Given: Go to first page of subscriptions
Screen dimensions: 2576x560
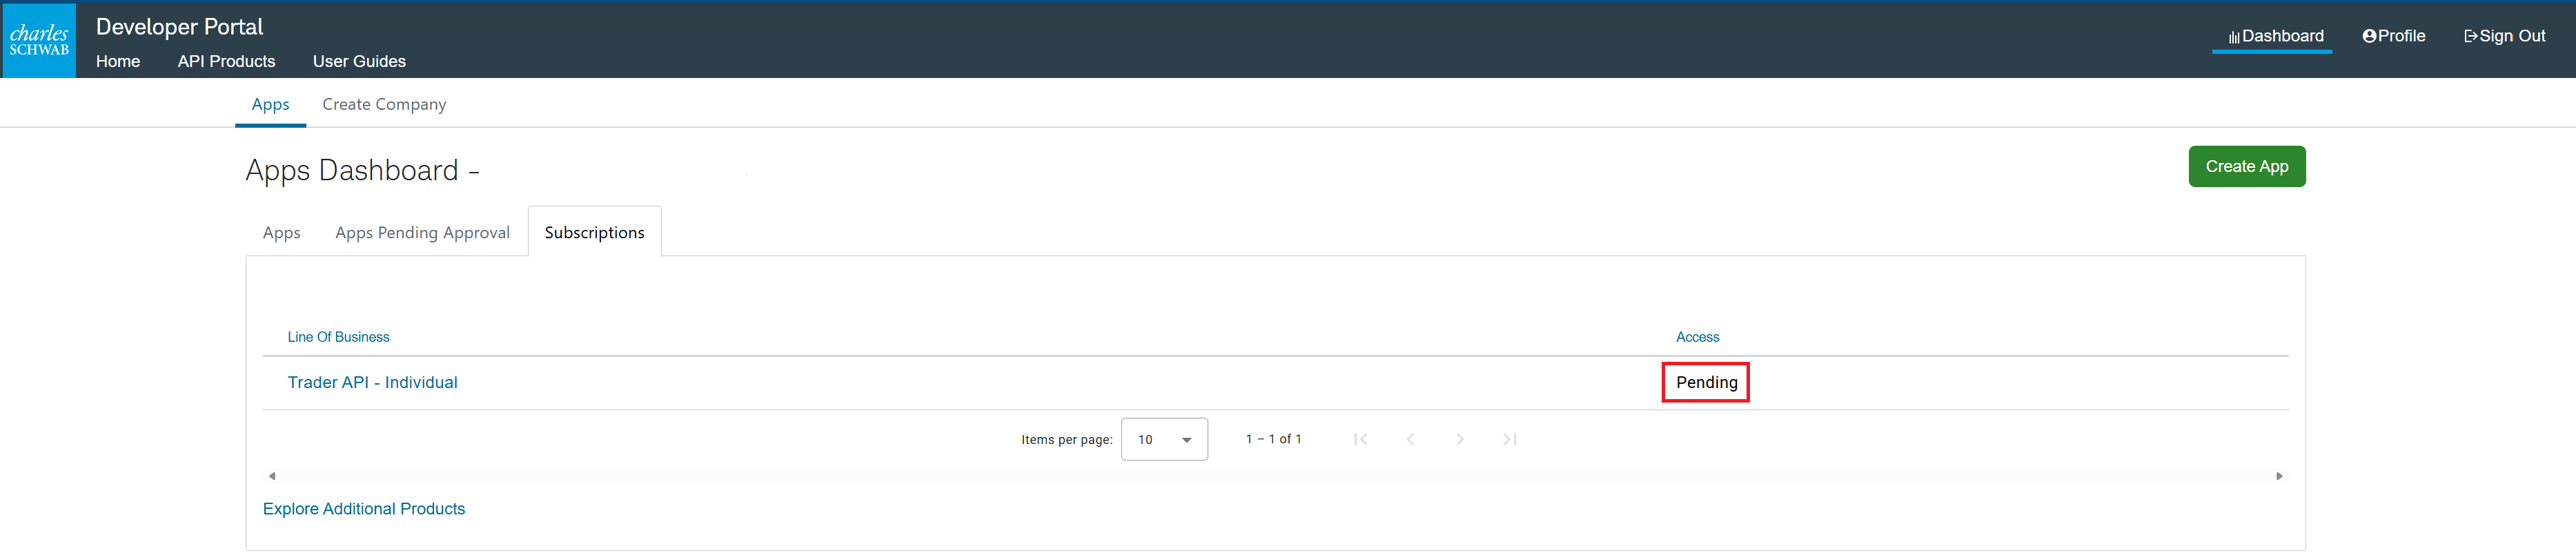Looking at the screenshot, I should (1360, 439).
